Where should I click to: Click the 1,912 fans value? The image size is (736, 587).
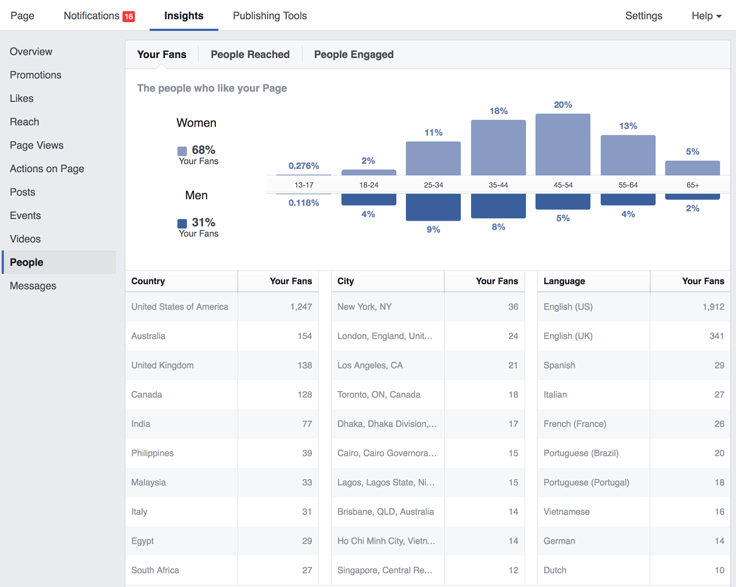[x=713, y=307]
